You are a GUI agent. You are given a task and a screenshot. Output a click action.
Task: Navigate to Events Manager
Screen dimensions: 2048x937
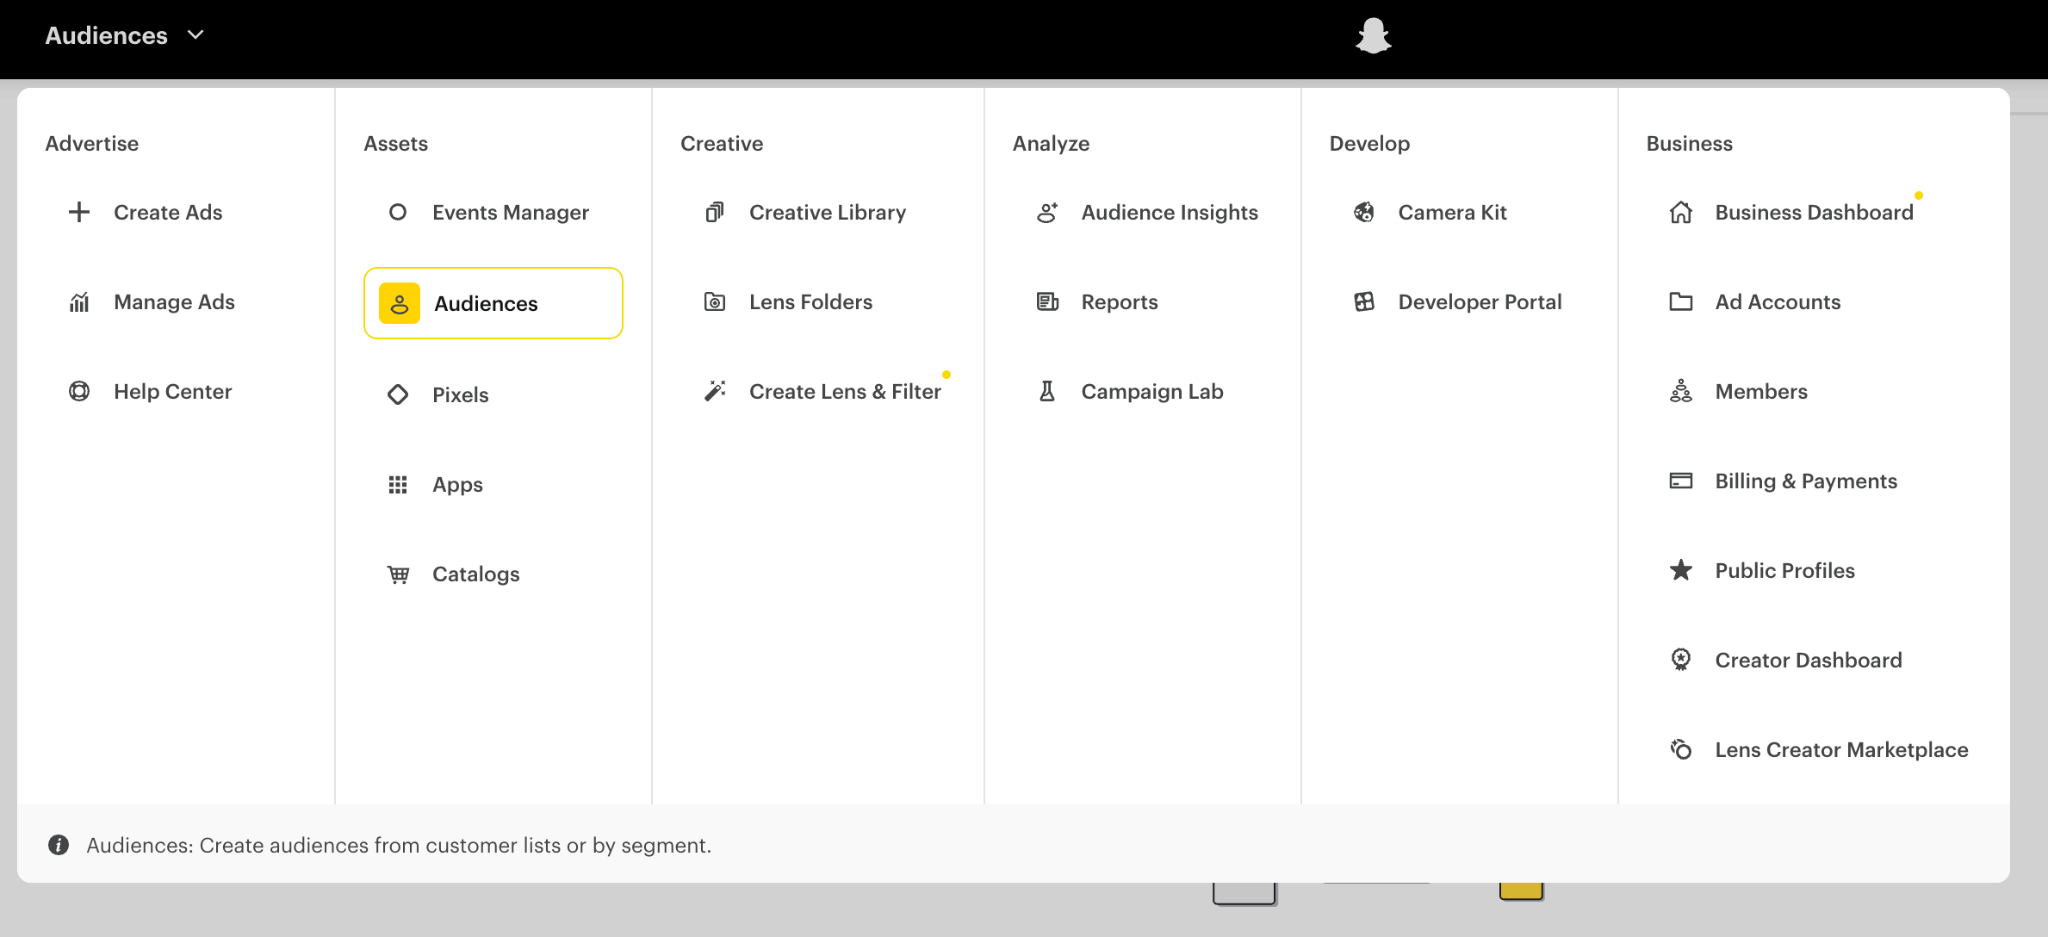coord(511,212)
